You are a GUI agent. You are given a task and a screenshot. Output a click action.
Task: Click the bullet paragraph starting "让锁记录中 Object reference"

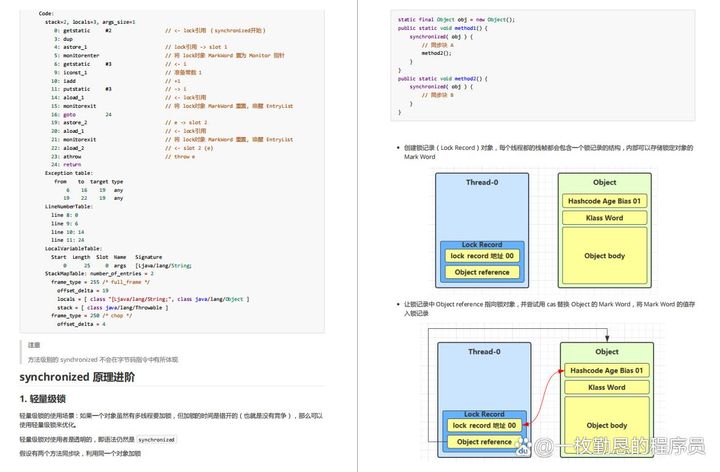[x=549, y=309]
